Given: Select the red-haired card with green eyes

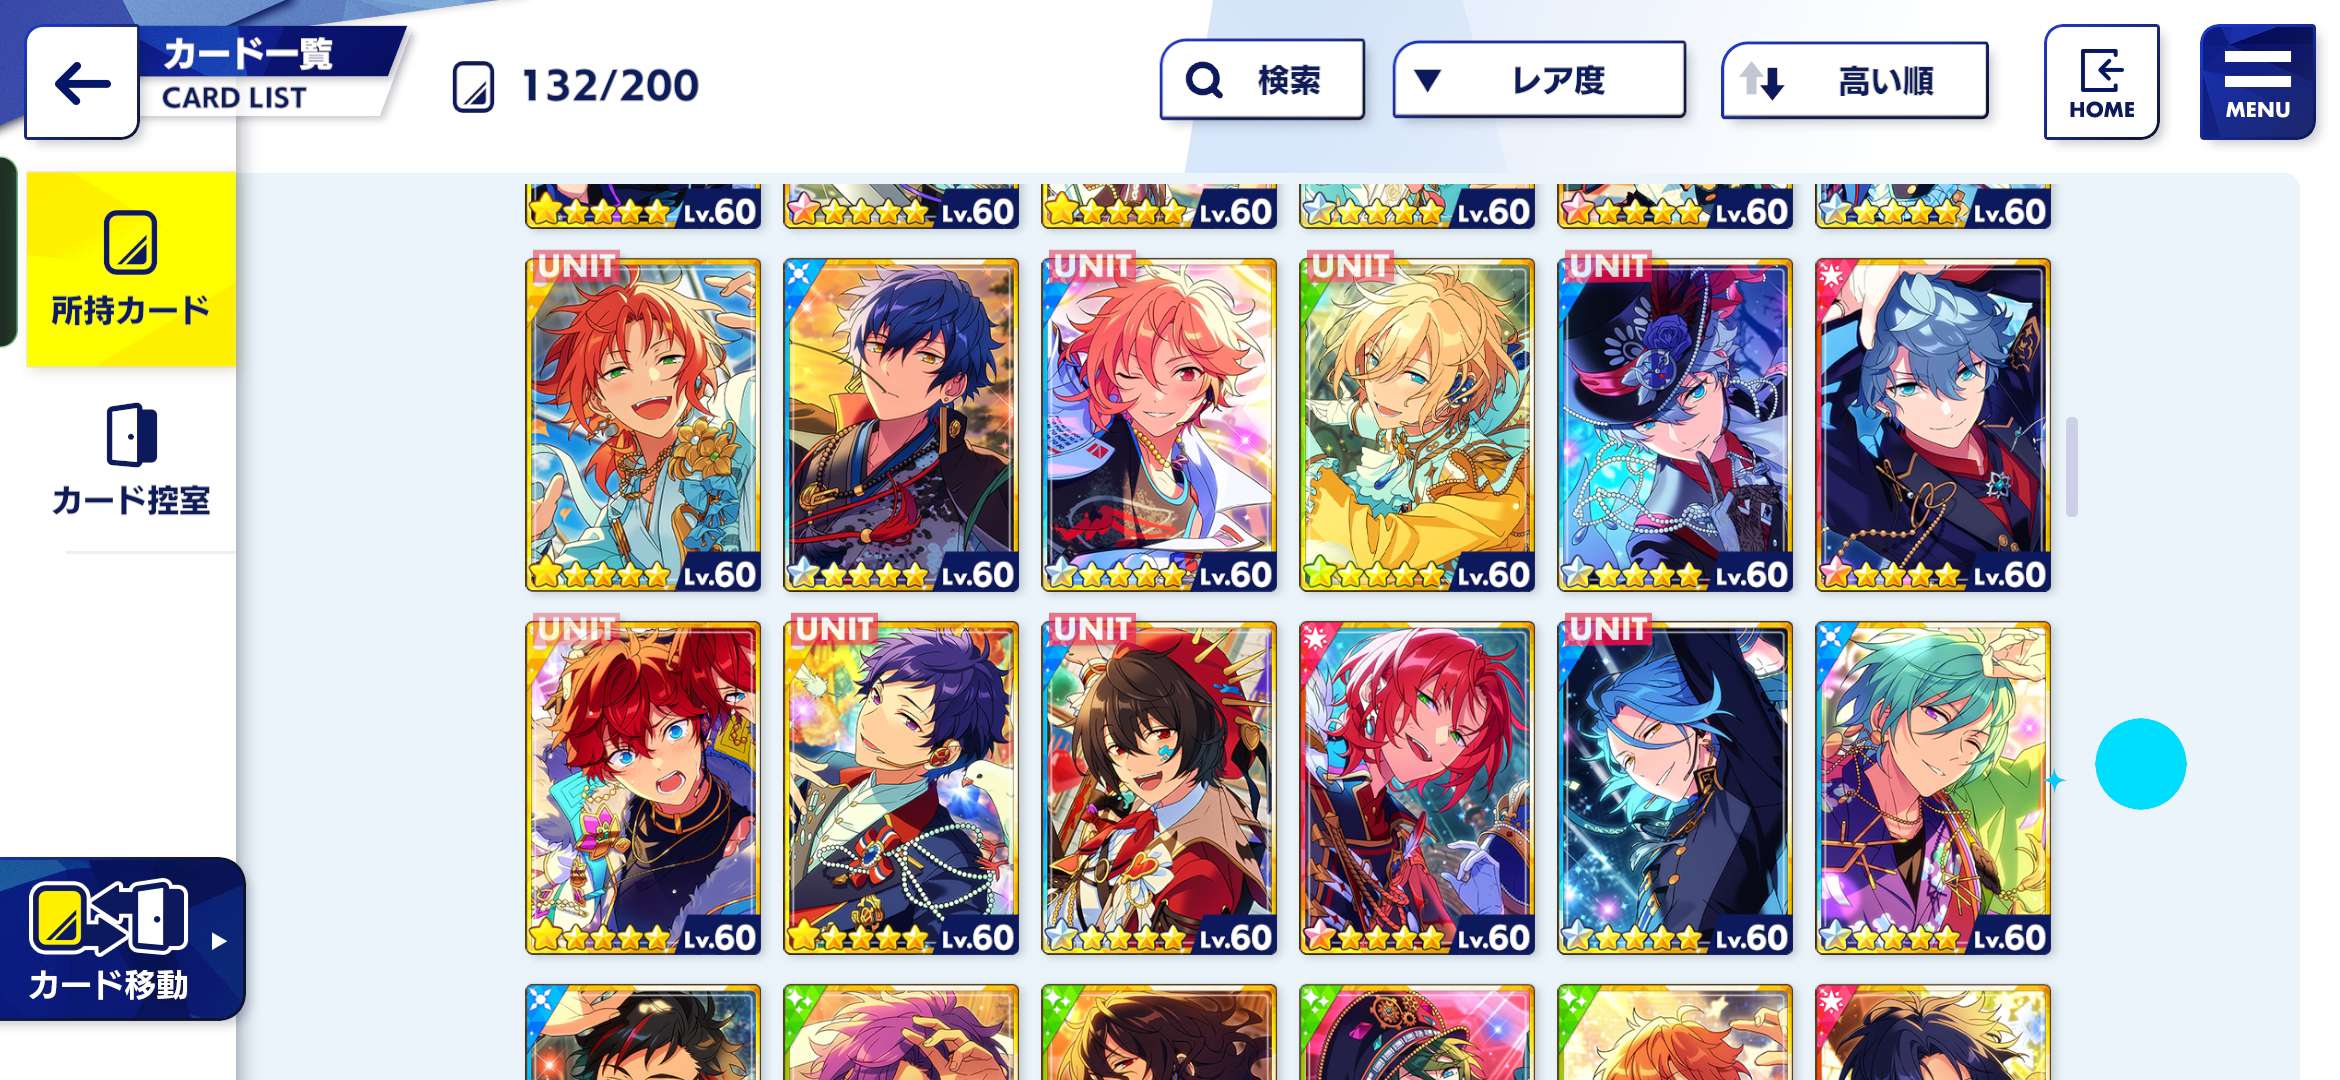Looking at the screenshot, I should (x=1417, y=788).
